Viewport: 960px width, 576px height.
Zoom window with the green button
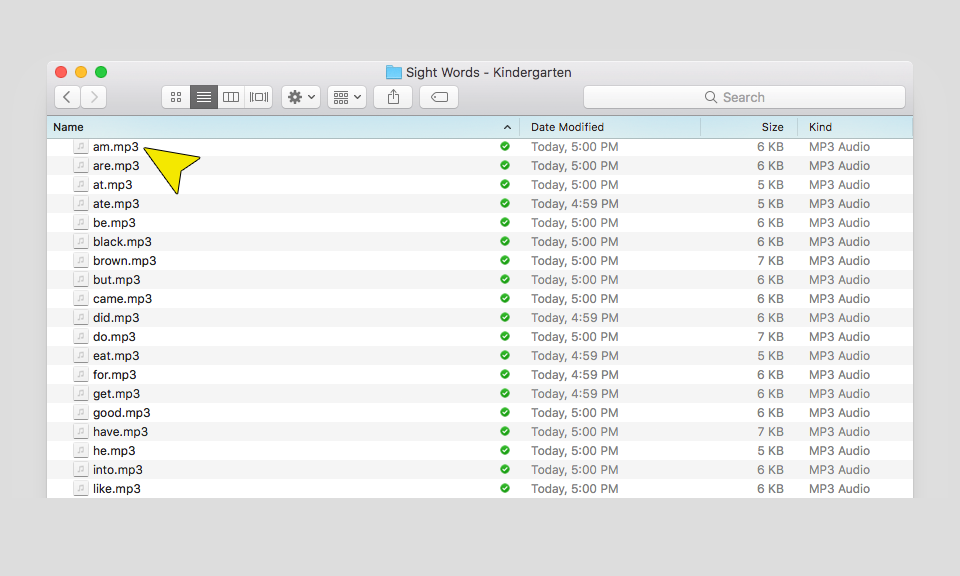coord(101,72)
